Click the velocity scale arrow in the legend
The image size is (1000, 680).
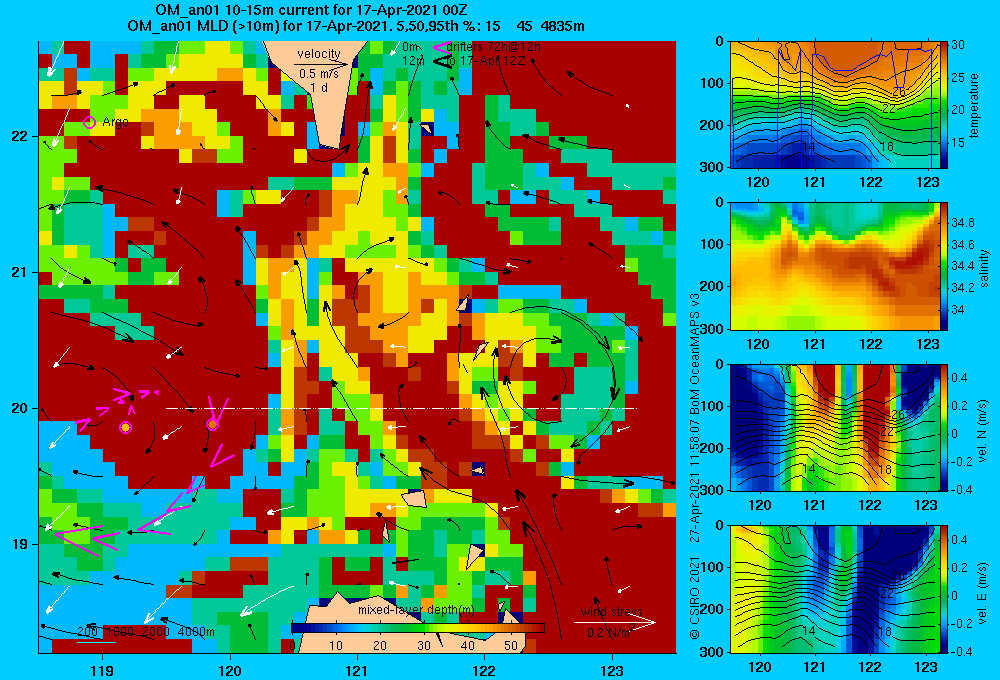point(321,64)
